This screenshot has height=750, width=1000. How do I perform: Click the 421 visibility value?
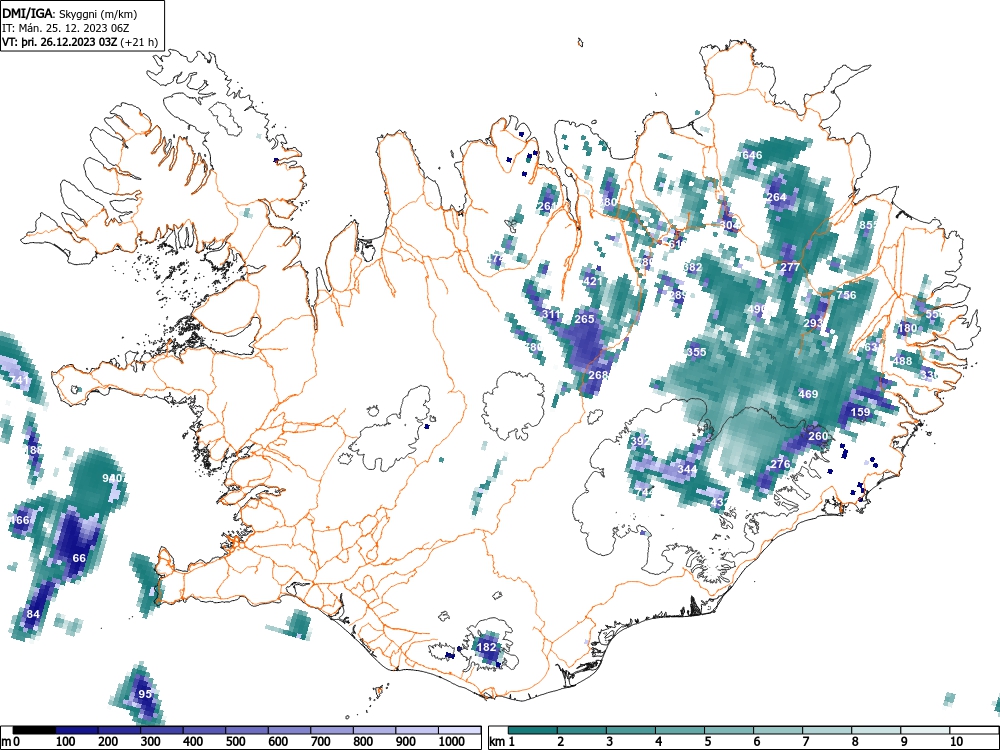pyautogui.click(x=592, y=281)
